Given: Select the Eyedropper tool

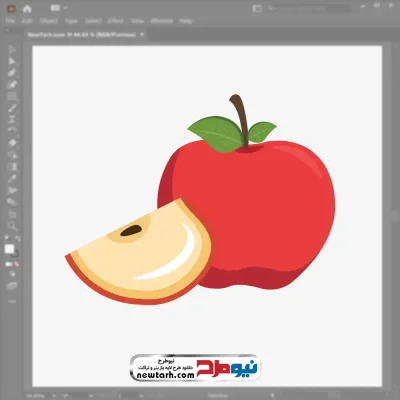Looking at the screenshot, I should [12, 179].
